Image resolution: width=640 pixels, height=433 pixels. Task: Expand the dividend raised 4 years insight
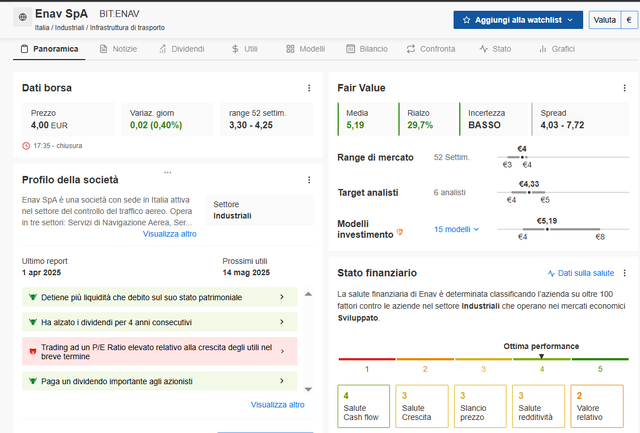[x=160, y=322]
